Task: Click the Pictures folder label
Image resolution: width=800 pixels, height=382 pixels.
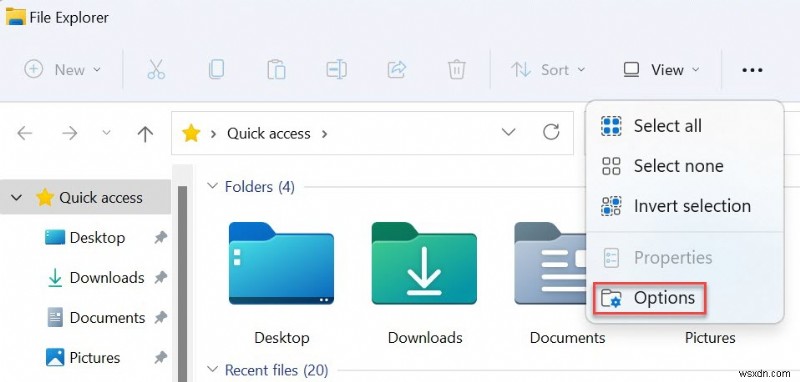Action: coord(710,338)
